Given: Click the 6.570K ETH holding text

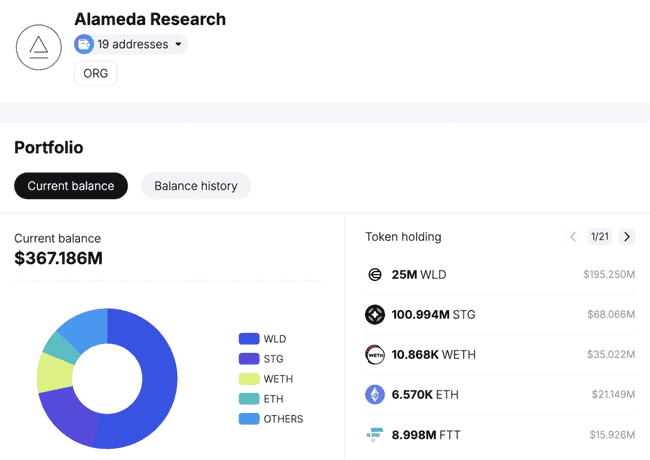Looking at the screenshot, I should click(425, 395).
